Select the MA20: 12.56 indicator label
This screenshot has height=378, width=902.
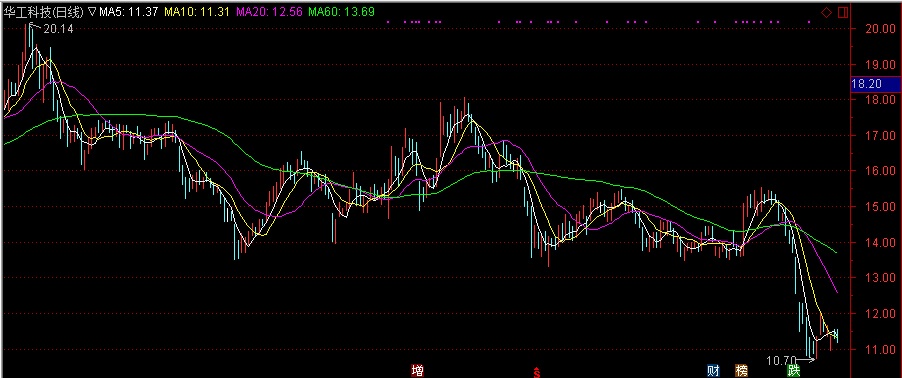pos(269,12)
